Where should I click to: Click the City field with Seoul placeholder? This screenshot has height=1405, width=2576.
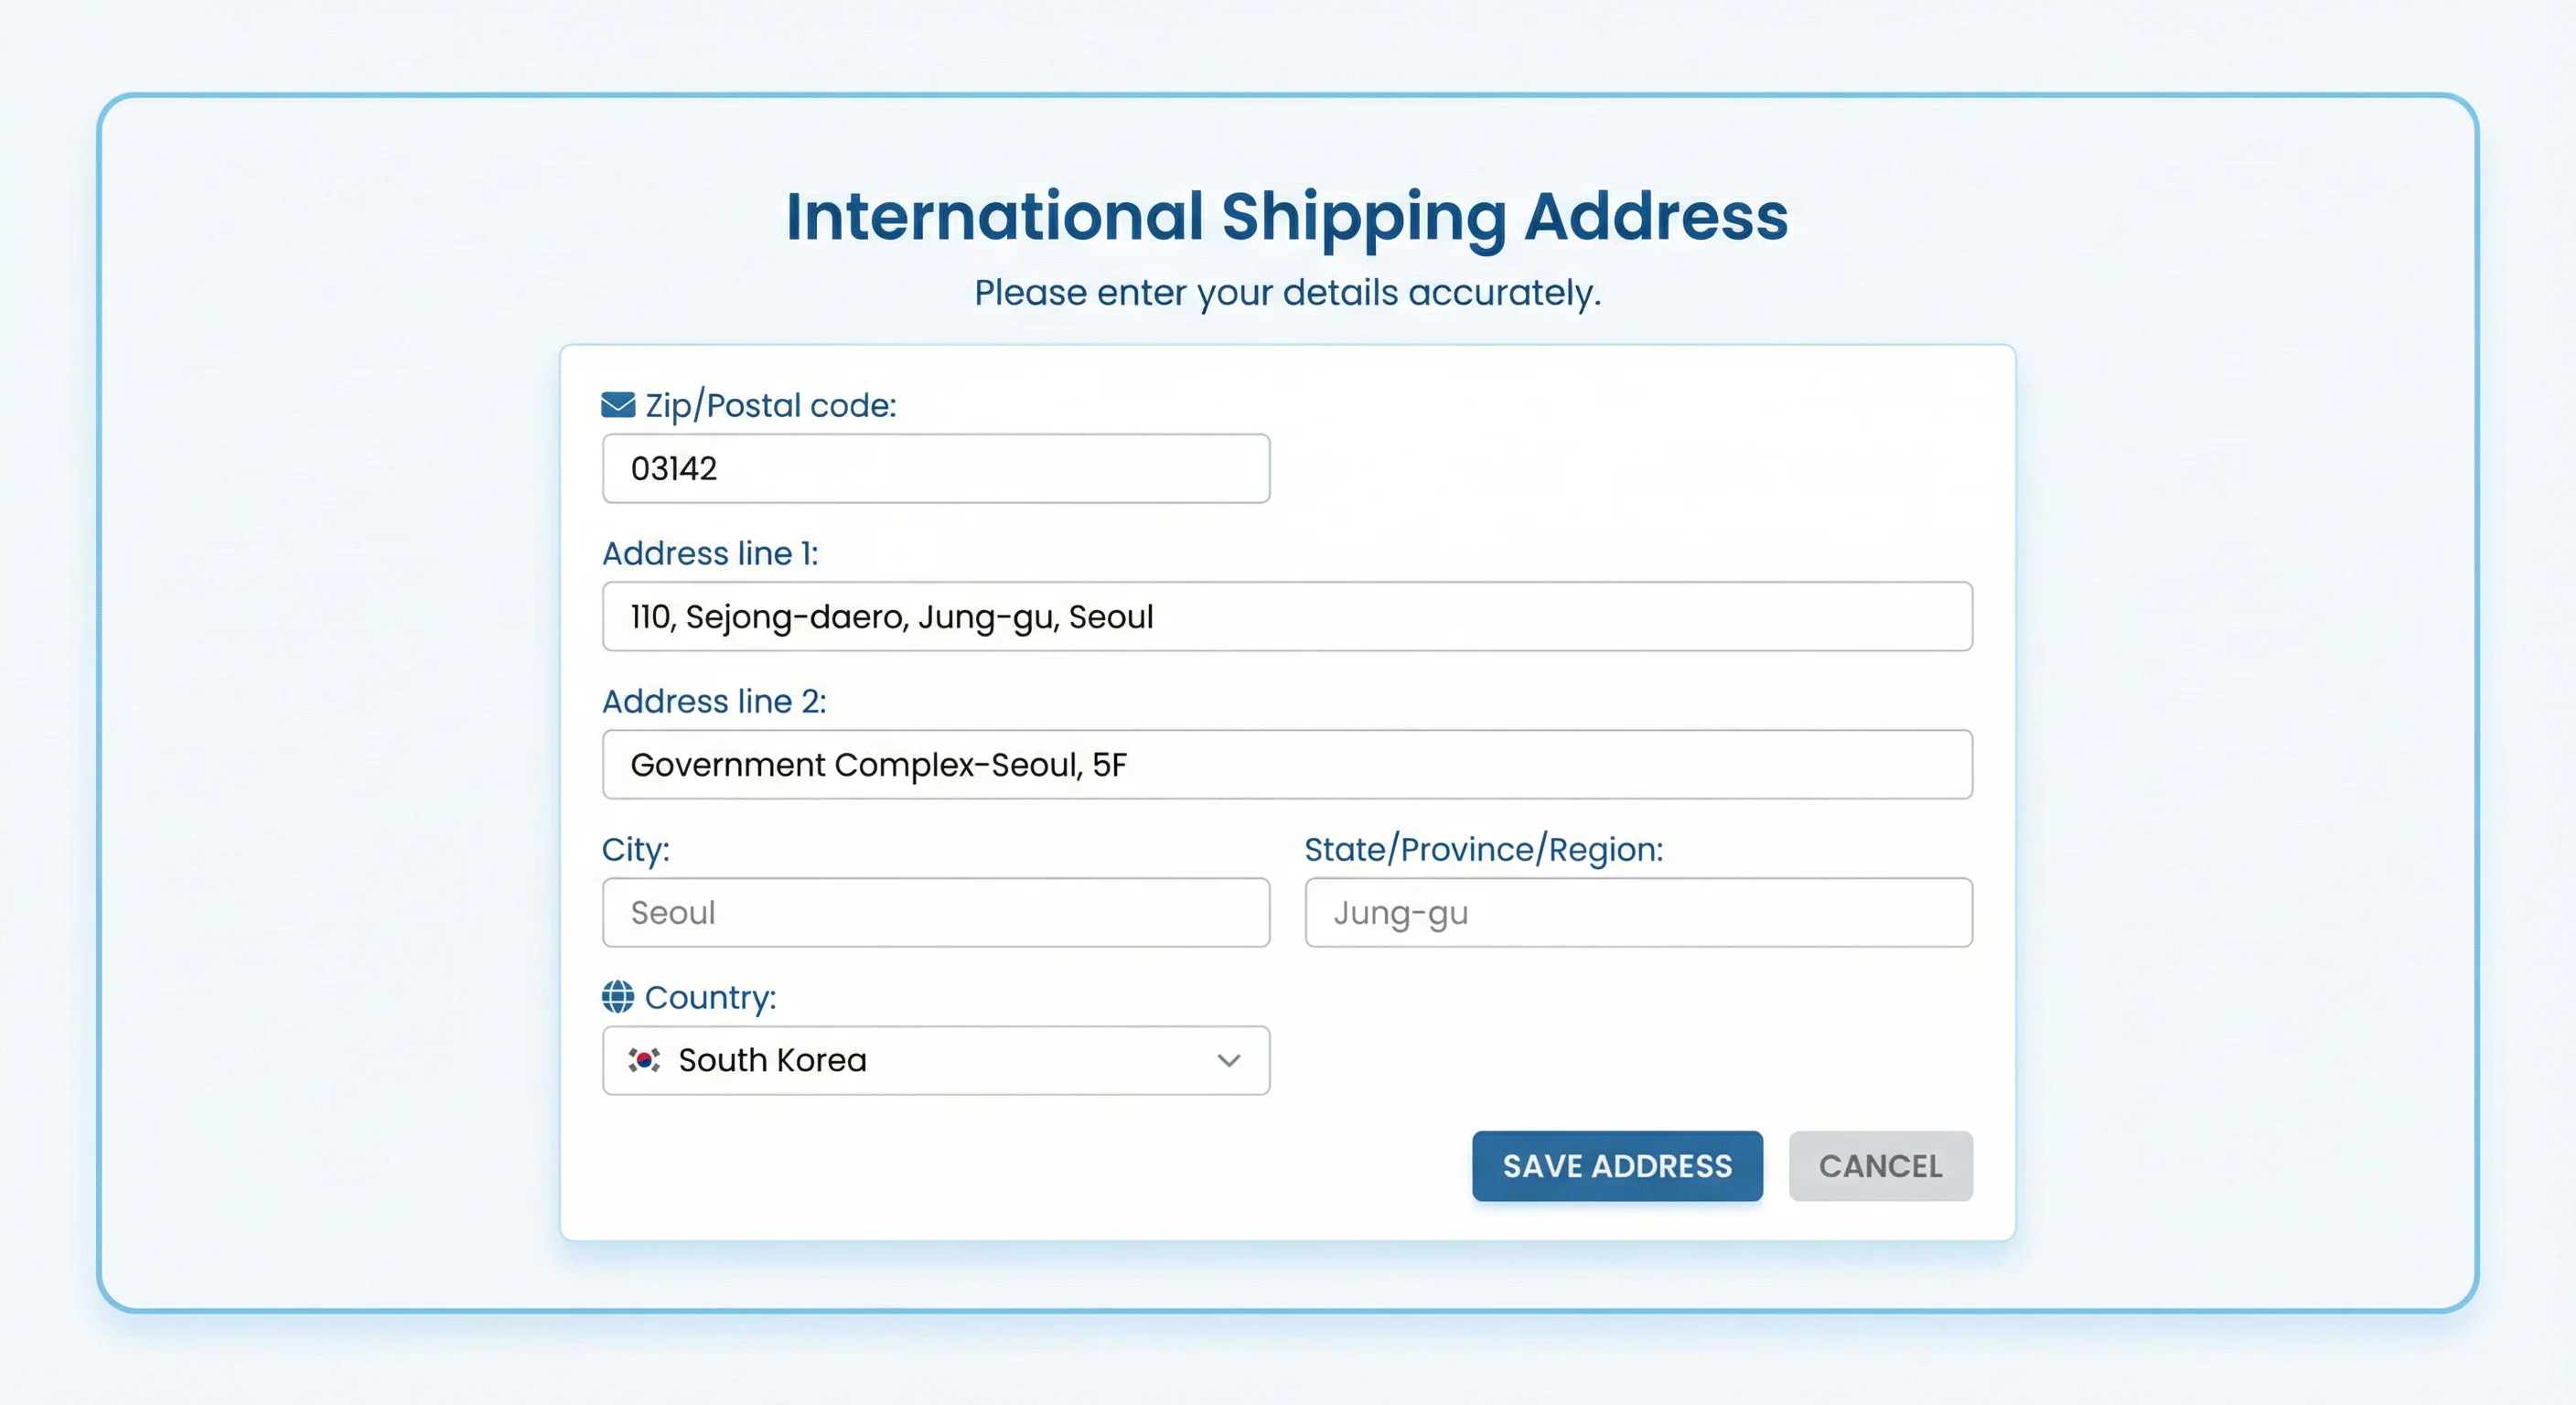click(x=935, y=912)
